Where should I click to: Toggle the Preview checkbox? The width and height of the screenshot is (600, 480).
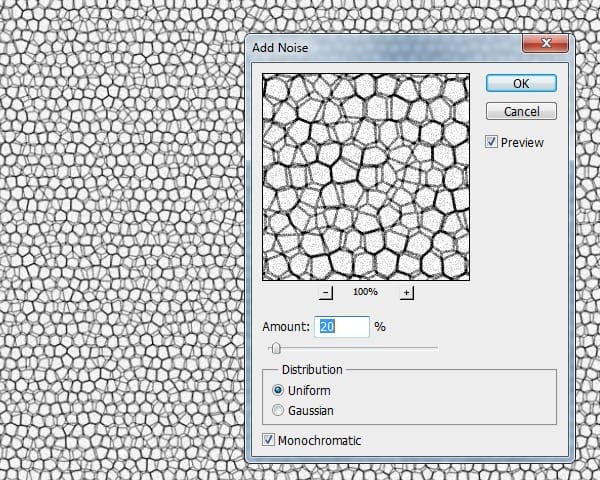click(492, 142)
